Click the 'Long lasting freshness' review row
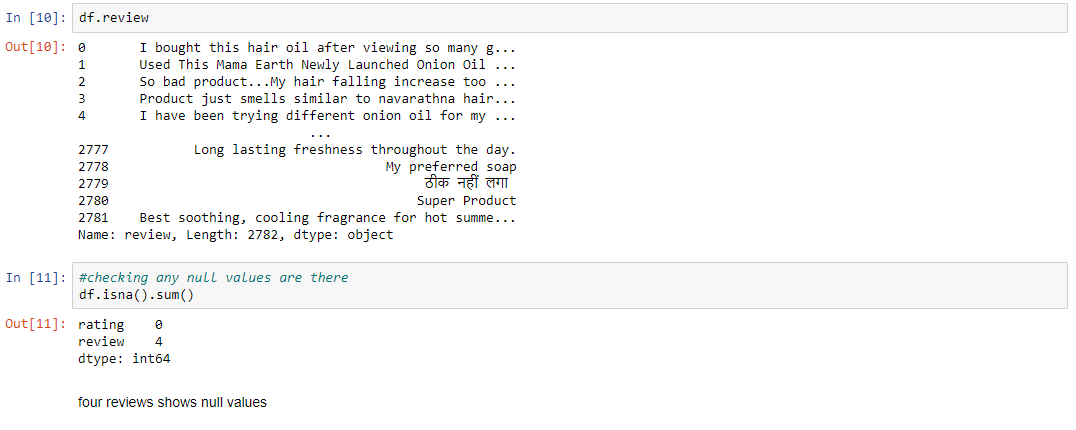This screenshot has width=1076, height=430. click(297, 150)
